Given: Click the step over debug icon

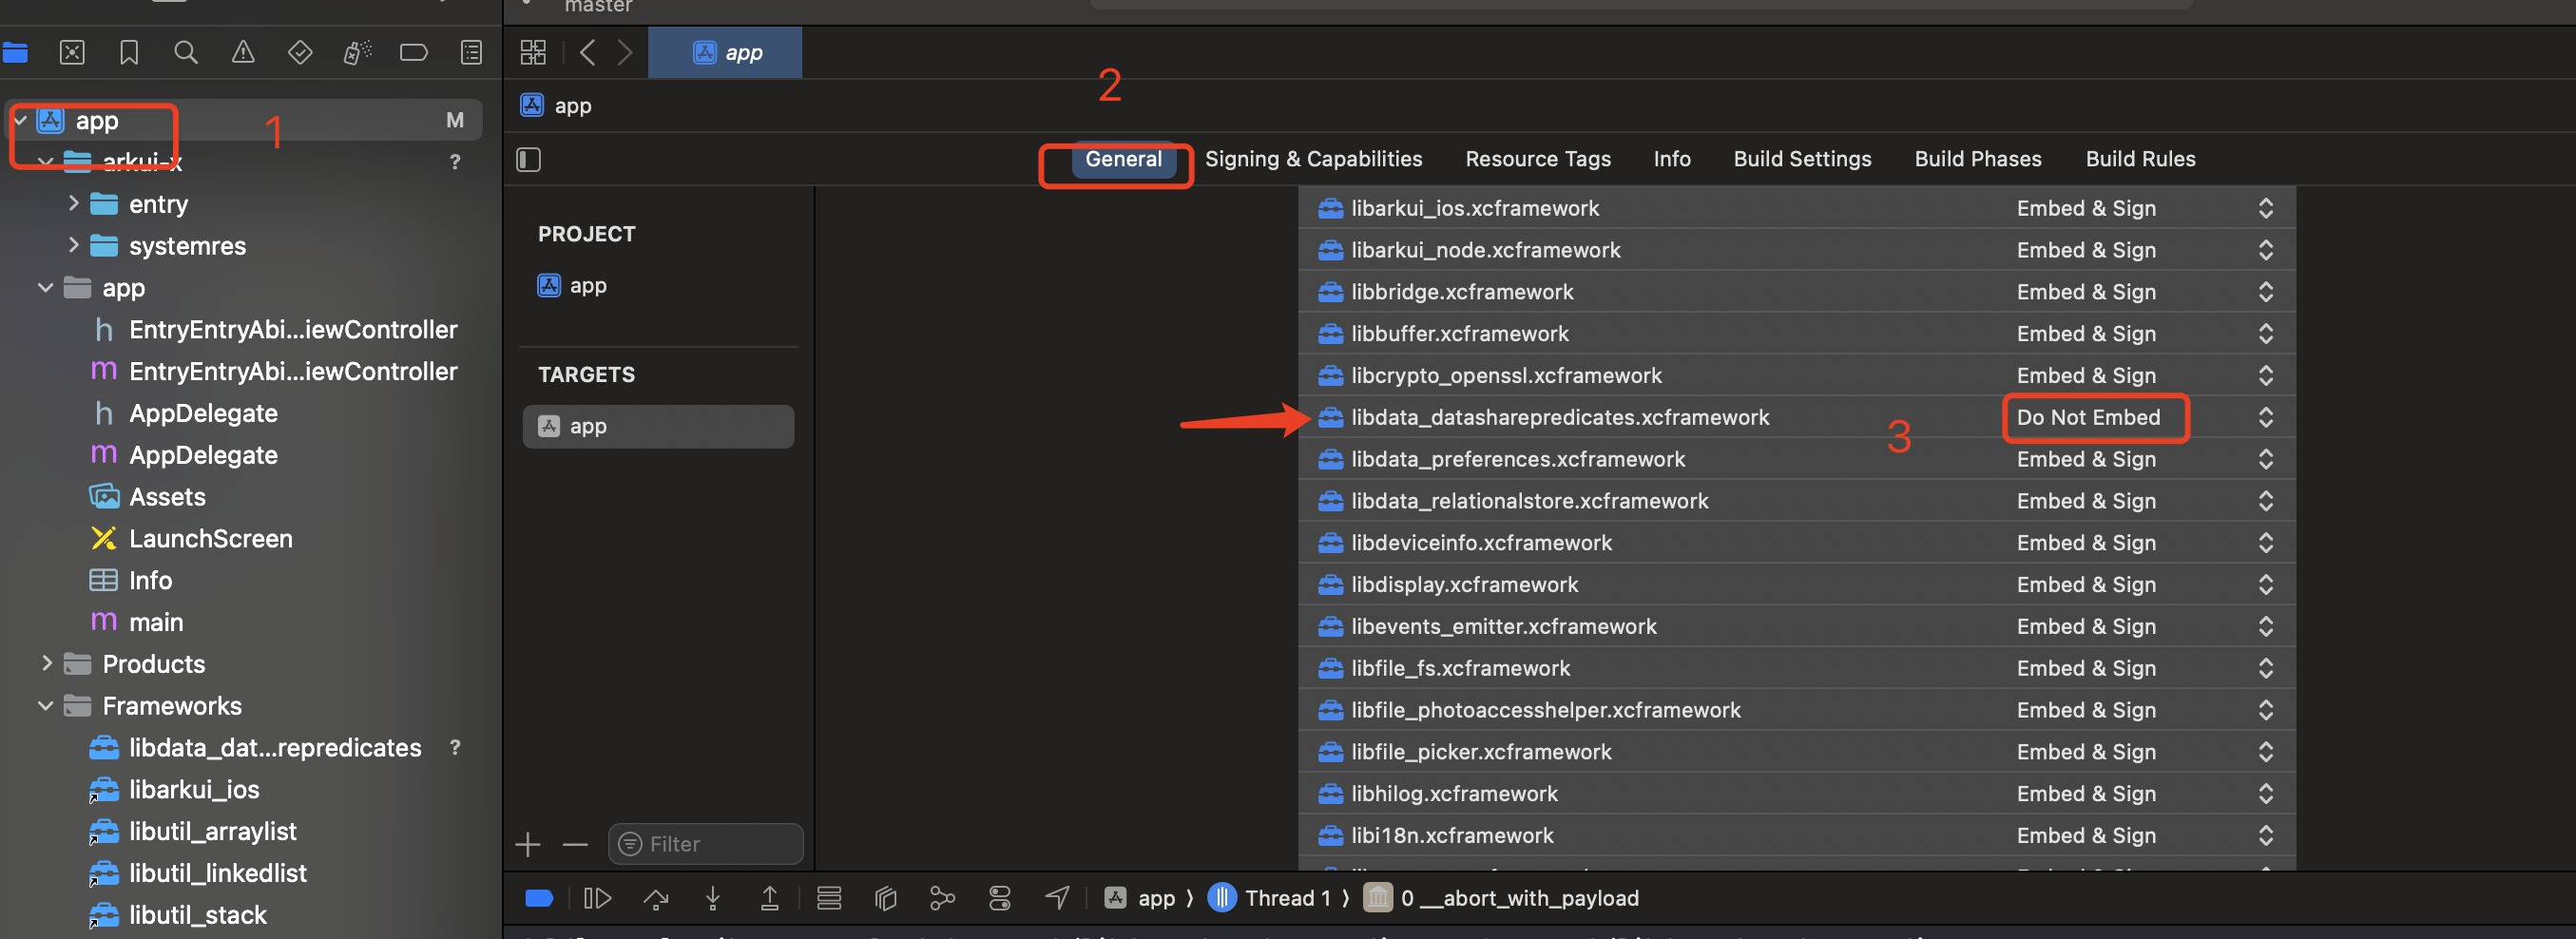Looking at the screenshot, I should coord(656,898).
